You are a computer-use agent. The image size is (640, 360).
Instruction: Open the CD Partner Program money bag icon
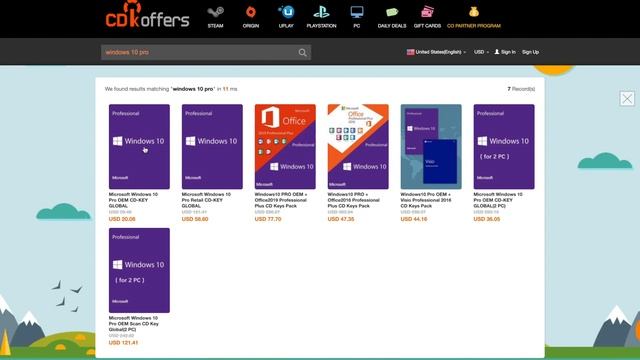473,12
